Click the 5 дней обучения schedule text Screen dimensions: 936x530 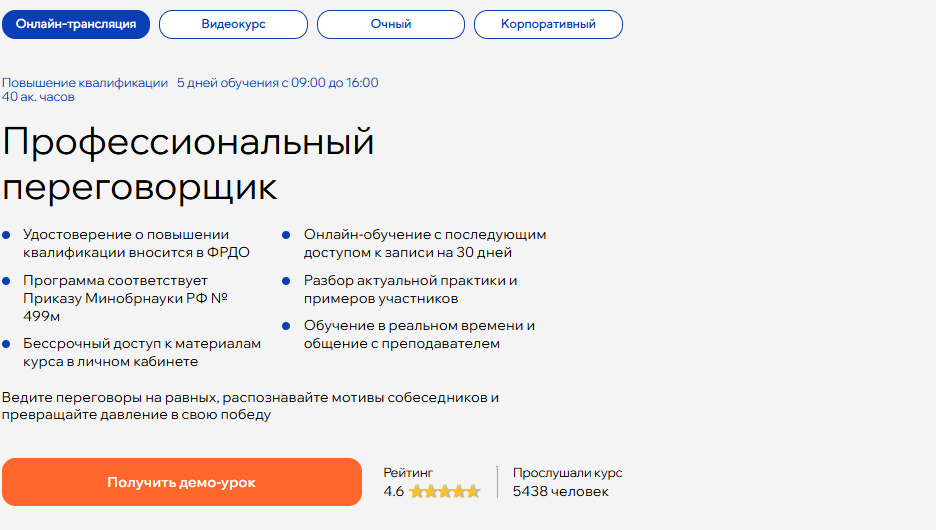pos(277,83)
